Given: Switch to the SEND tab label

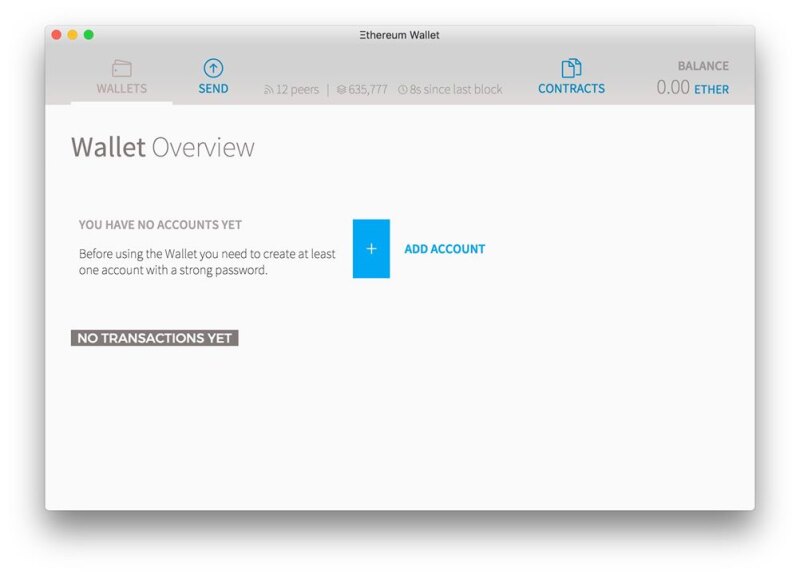Looking at the screenshot, I should 213,89.
